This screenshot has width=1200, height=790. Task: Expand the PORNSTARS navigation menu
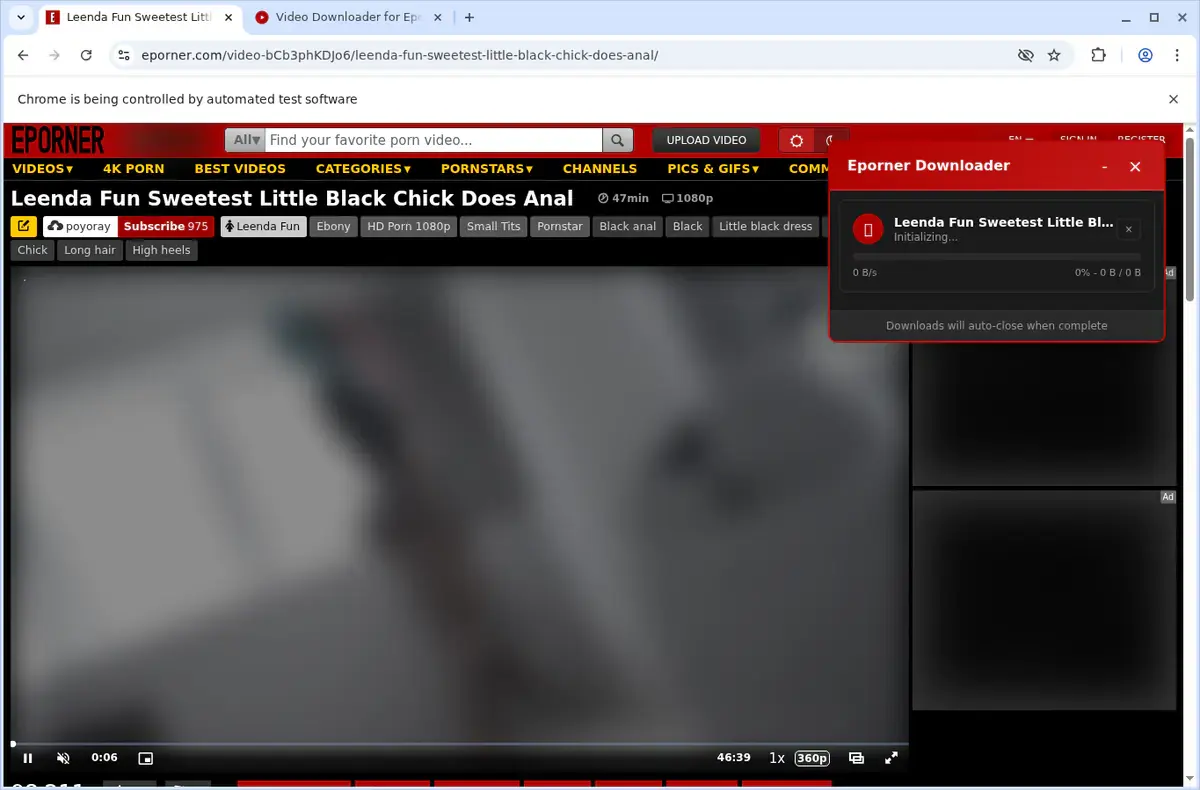click(487, 169)
